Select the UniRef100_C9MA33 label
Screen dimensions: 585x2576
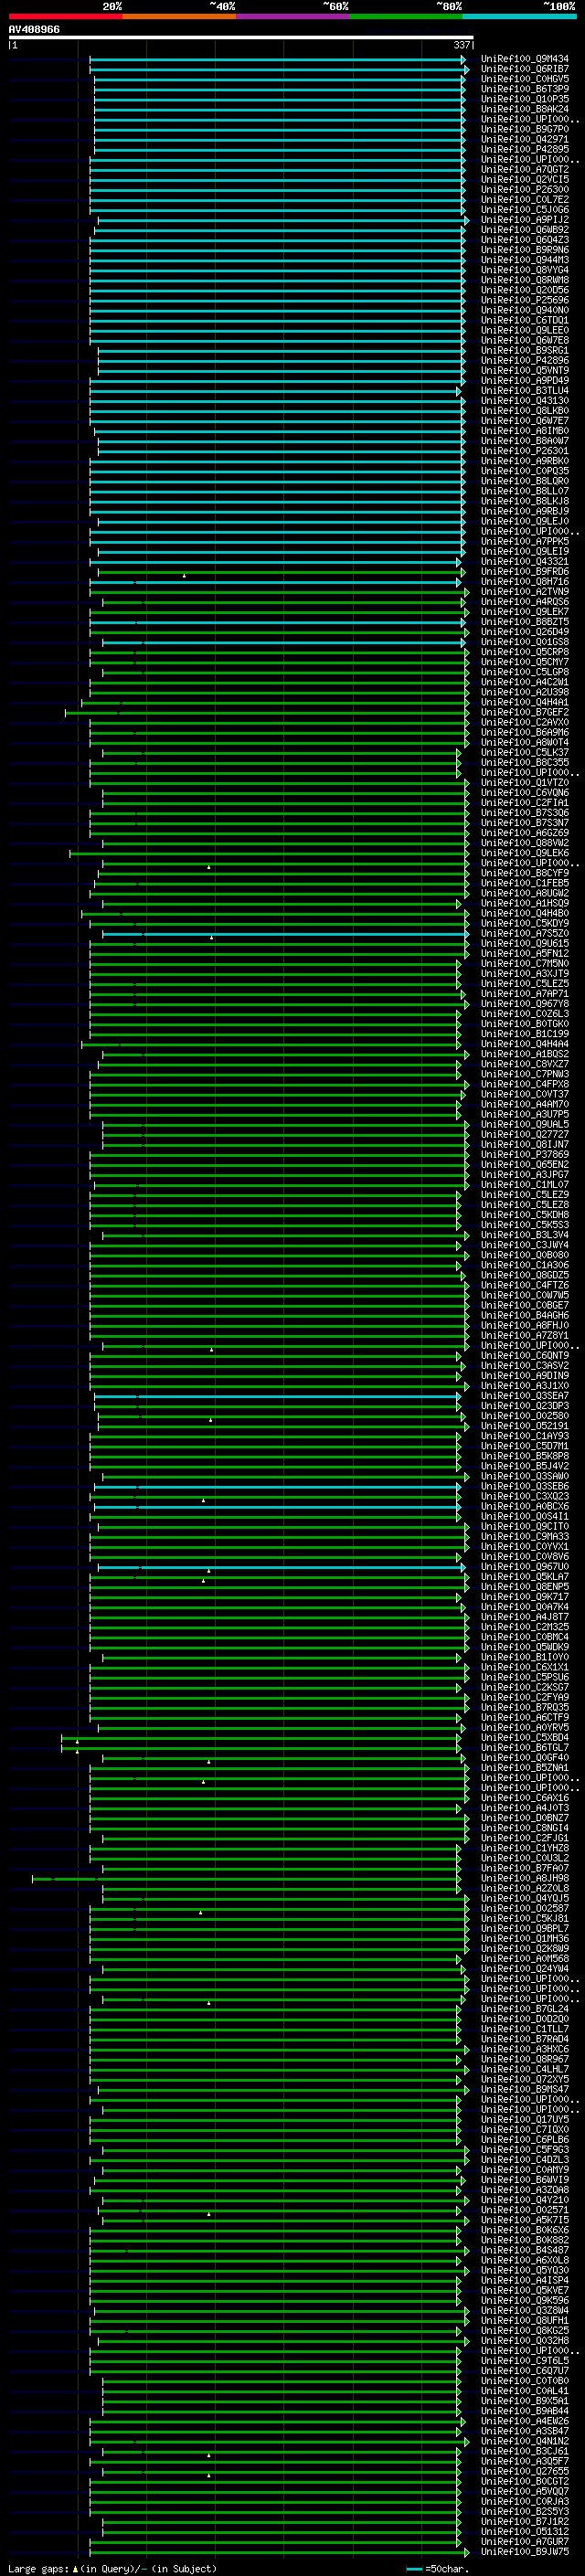pyautogui.click(x=525, y=1537)
